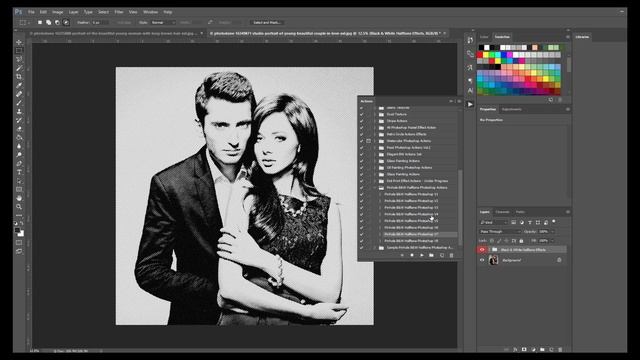Click Stop playing/recording in Actions panel

tap(402, 255)
